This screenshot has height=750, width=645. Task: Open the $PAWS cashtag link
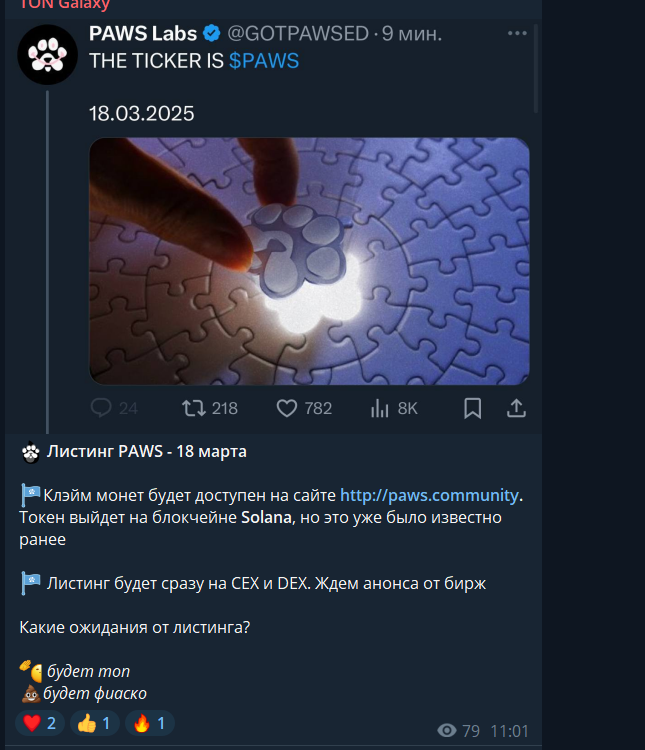pyautogui.click(x=264, y=61)
